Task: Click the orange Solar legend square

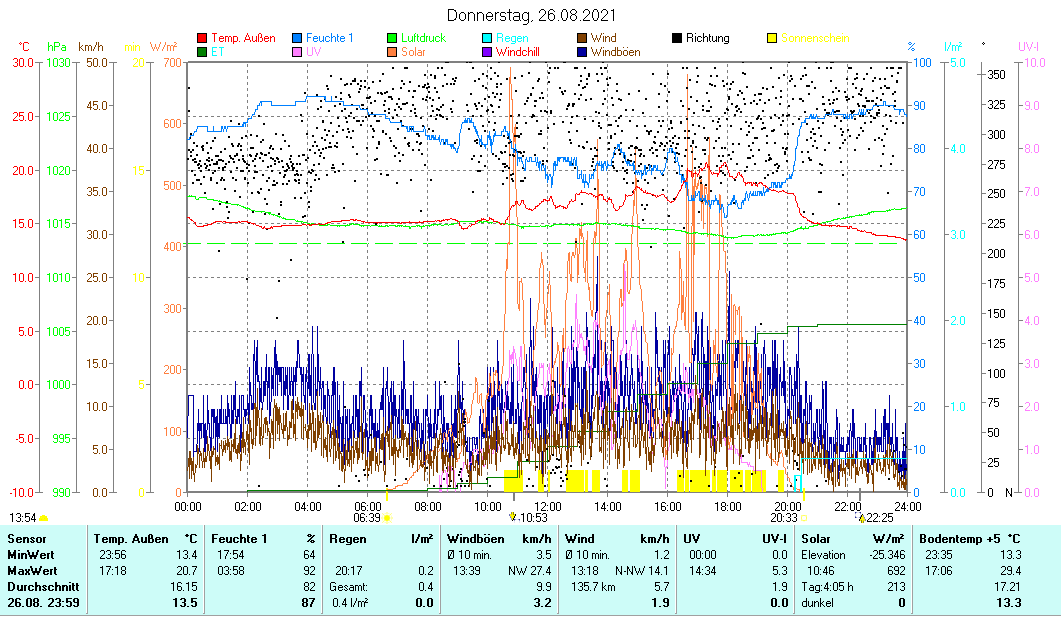Action: click(x=393, y=52)
